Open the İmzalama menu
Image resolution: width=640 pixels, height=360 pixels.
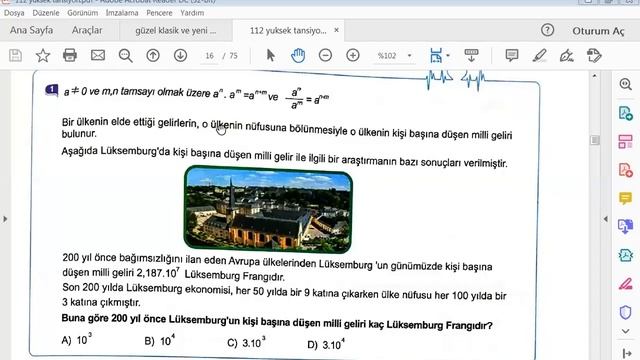click(x=122, y=13)
